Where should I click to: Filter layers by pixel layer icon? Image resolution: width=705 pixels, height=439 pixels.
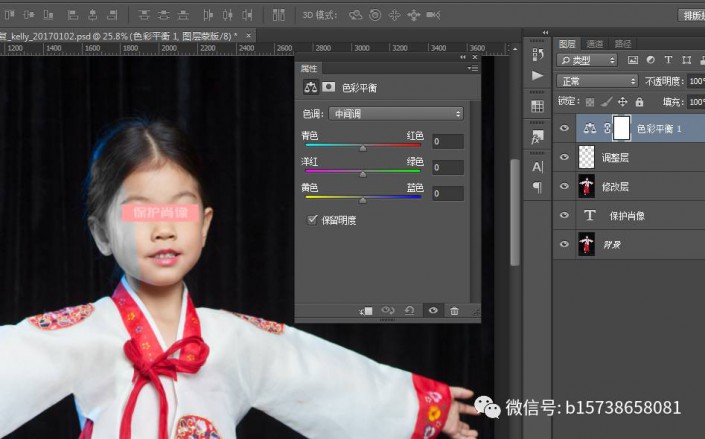(x=633, y=60)
